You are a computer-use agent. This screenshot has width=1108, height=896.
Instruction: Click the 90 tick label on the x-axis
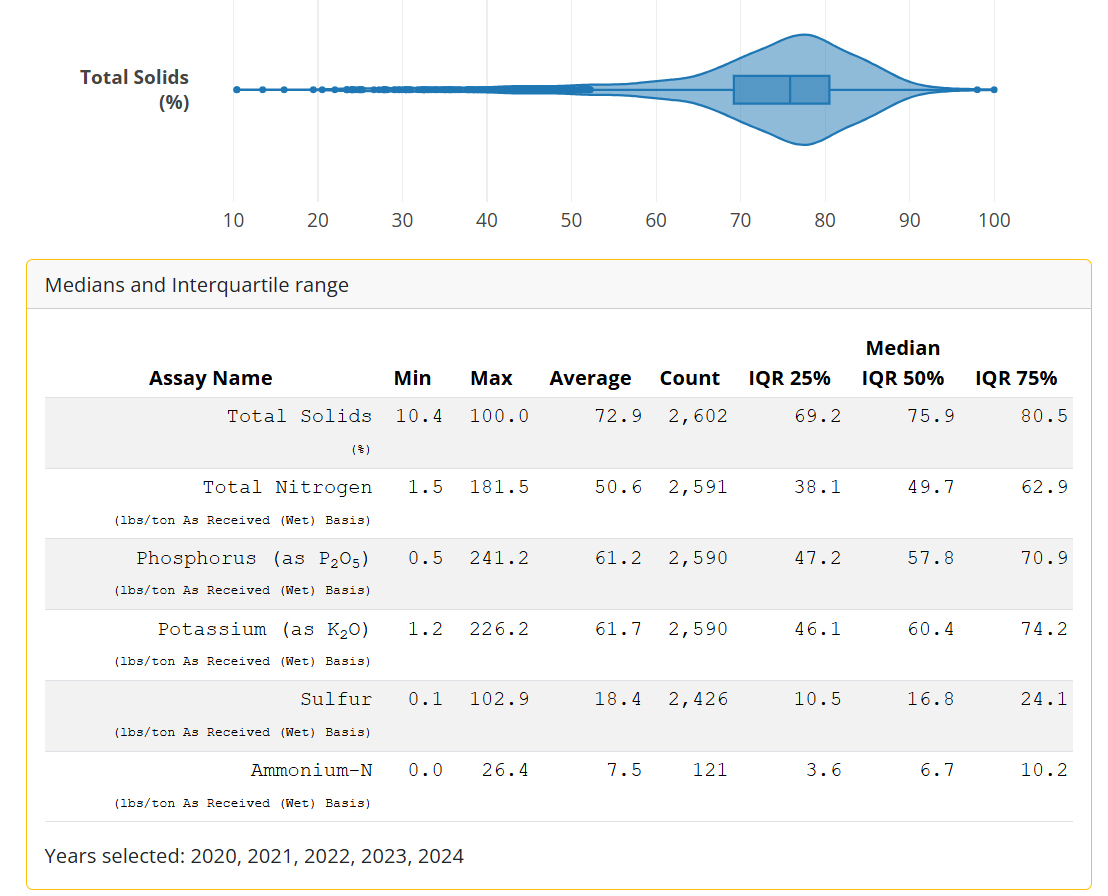click(x=909, y=221)
